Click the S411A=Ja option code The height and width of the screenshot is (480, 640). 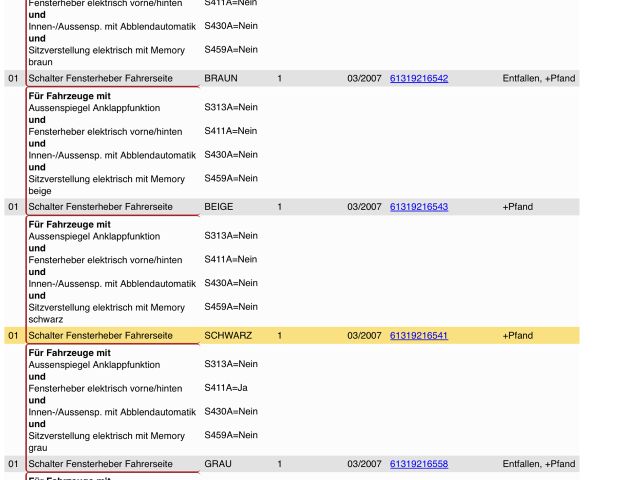[x=227, y=388]
